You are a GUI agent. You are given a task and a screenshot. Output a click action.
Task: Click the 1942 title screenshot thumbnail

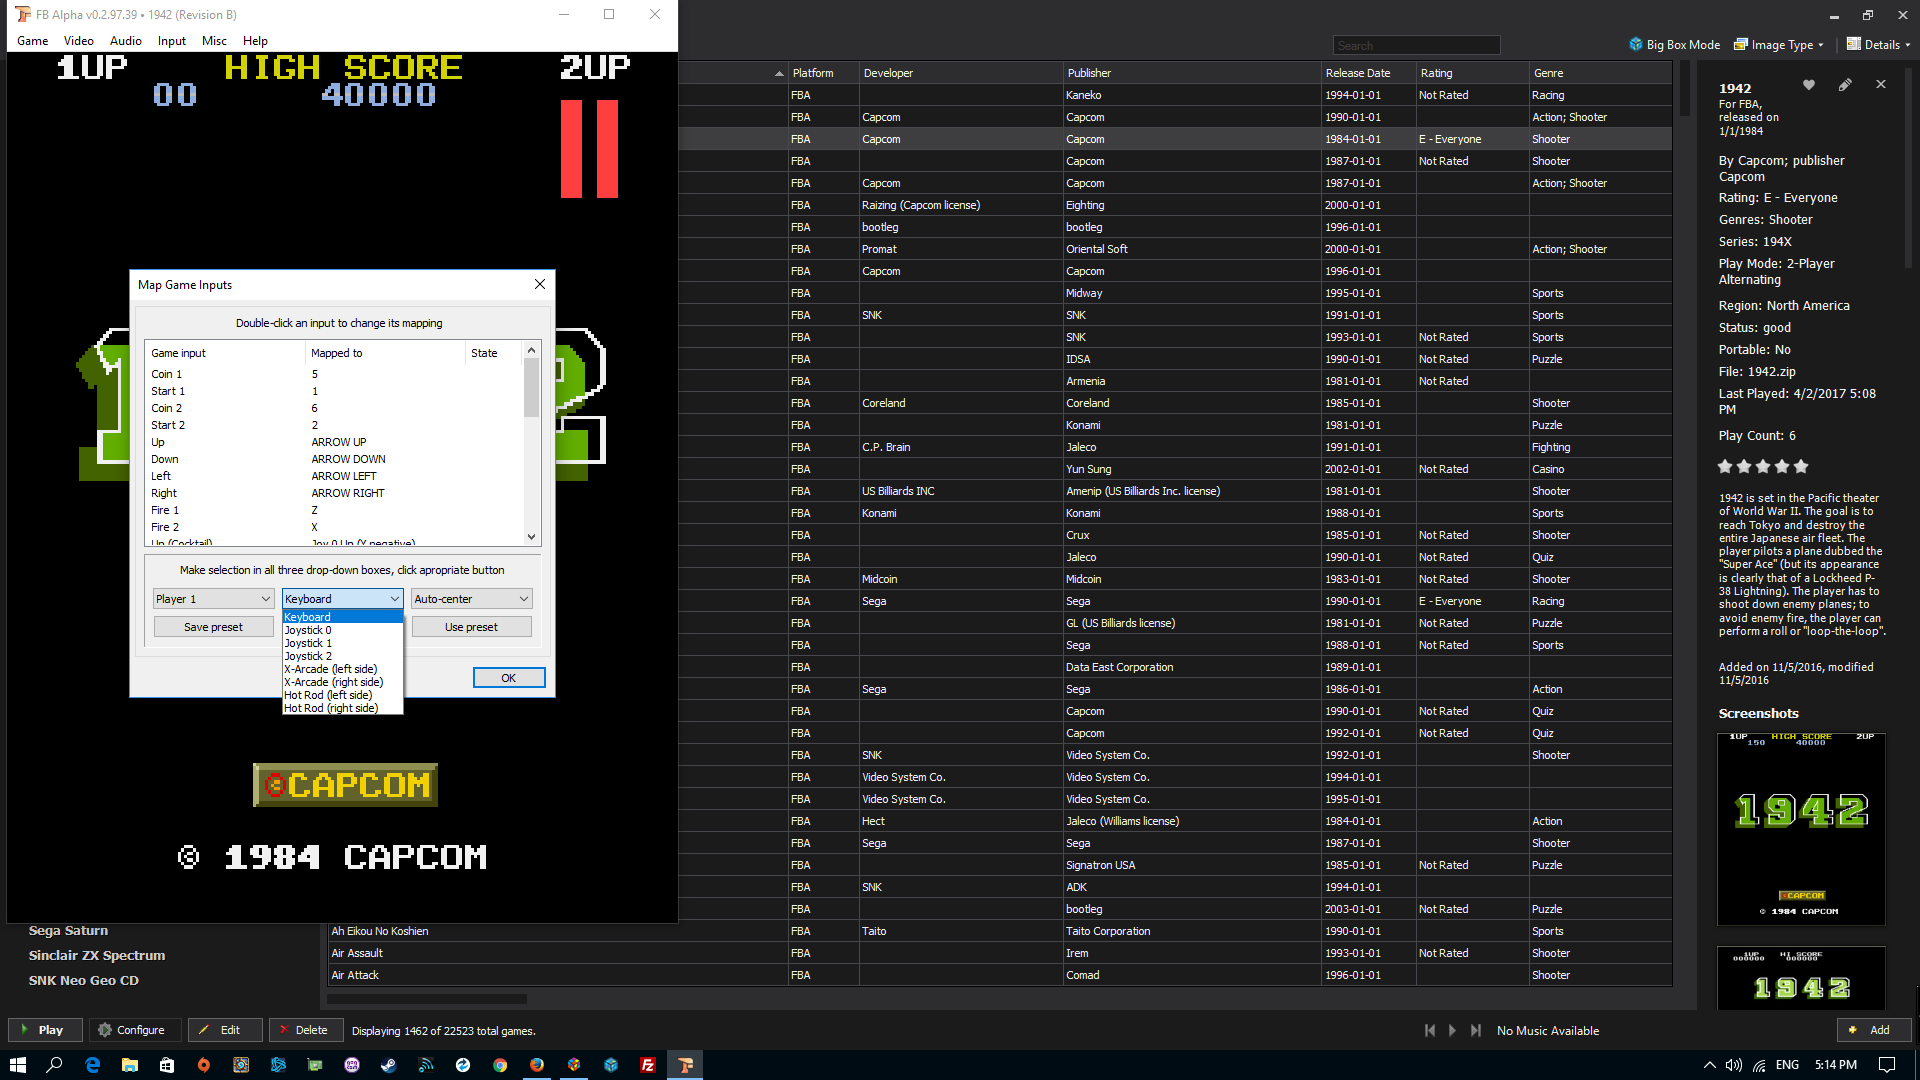(x=1801, y=829)
